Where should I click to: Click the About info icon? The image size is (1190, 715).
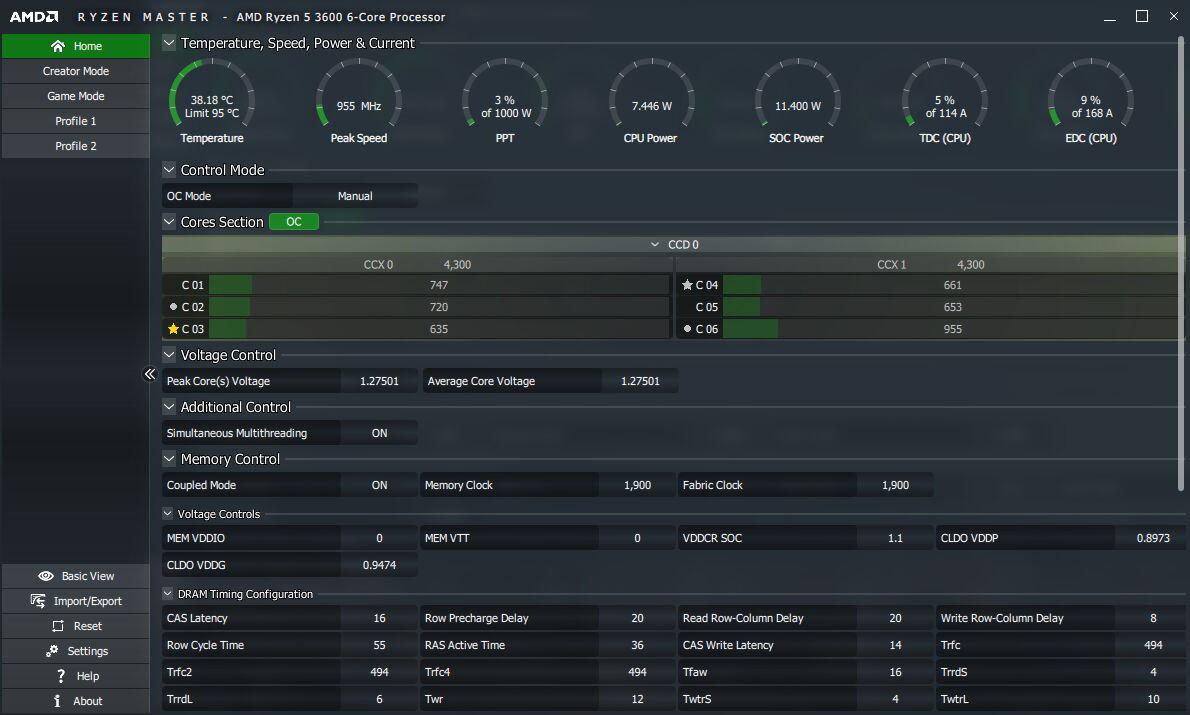[x=57, y=701]
